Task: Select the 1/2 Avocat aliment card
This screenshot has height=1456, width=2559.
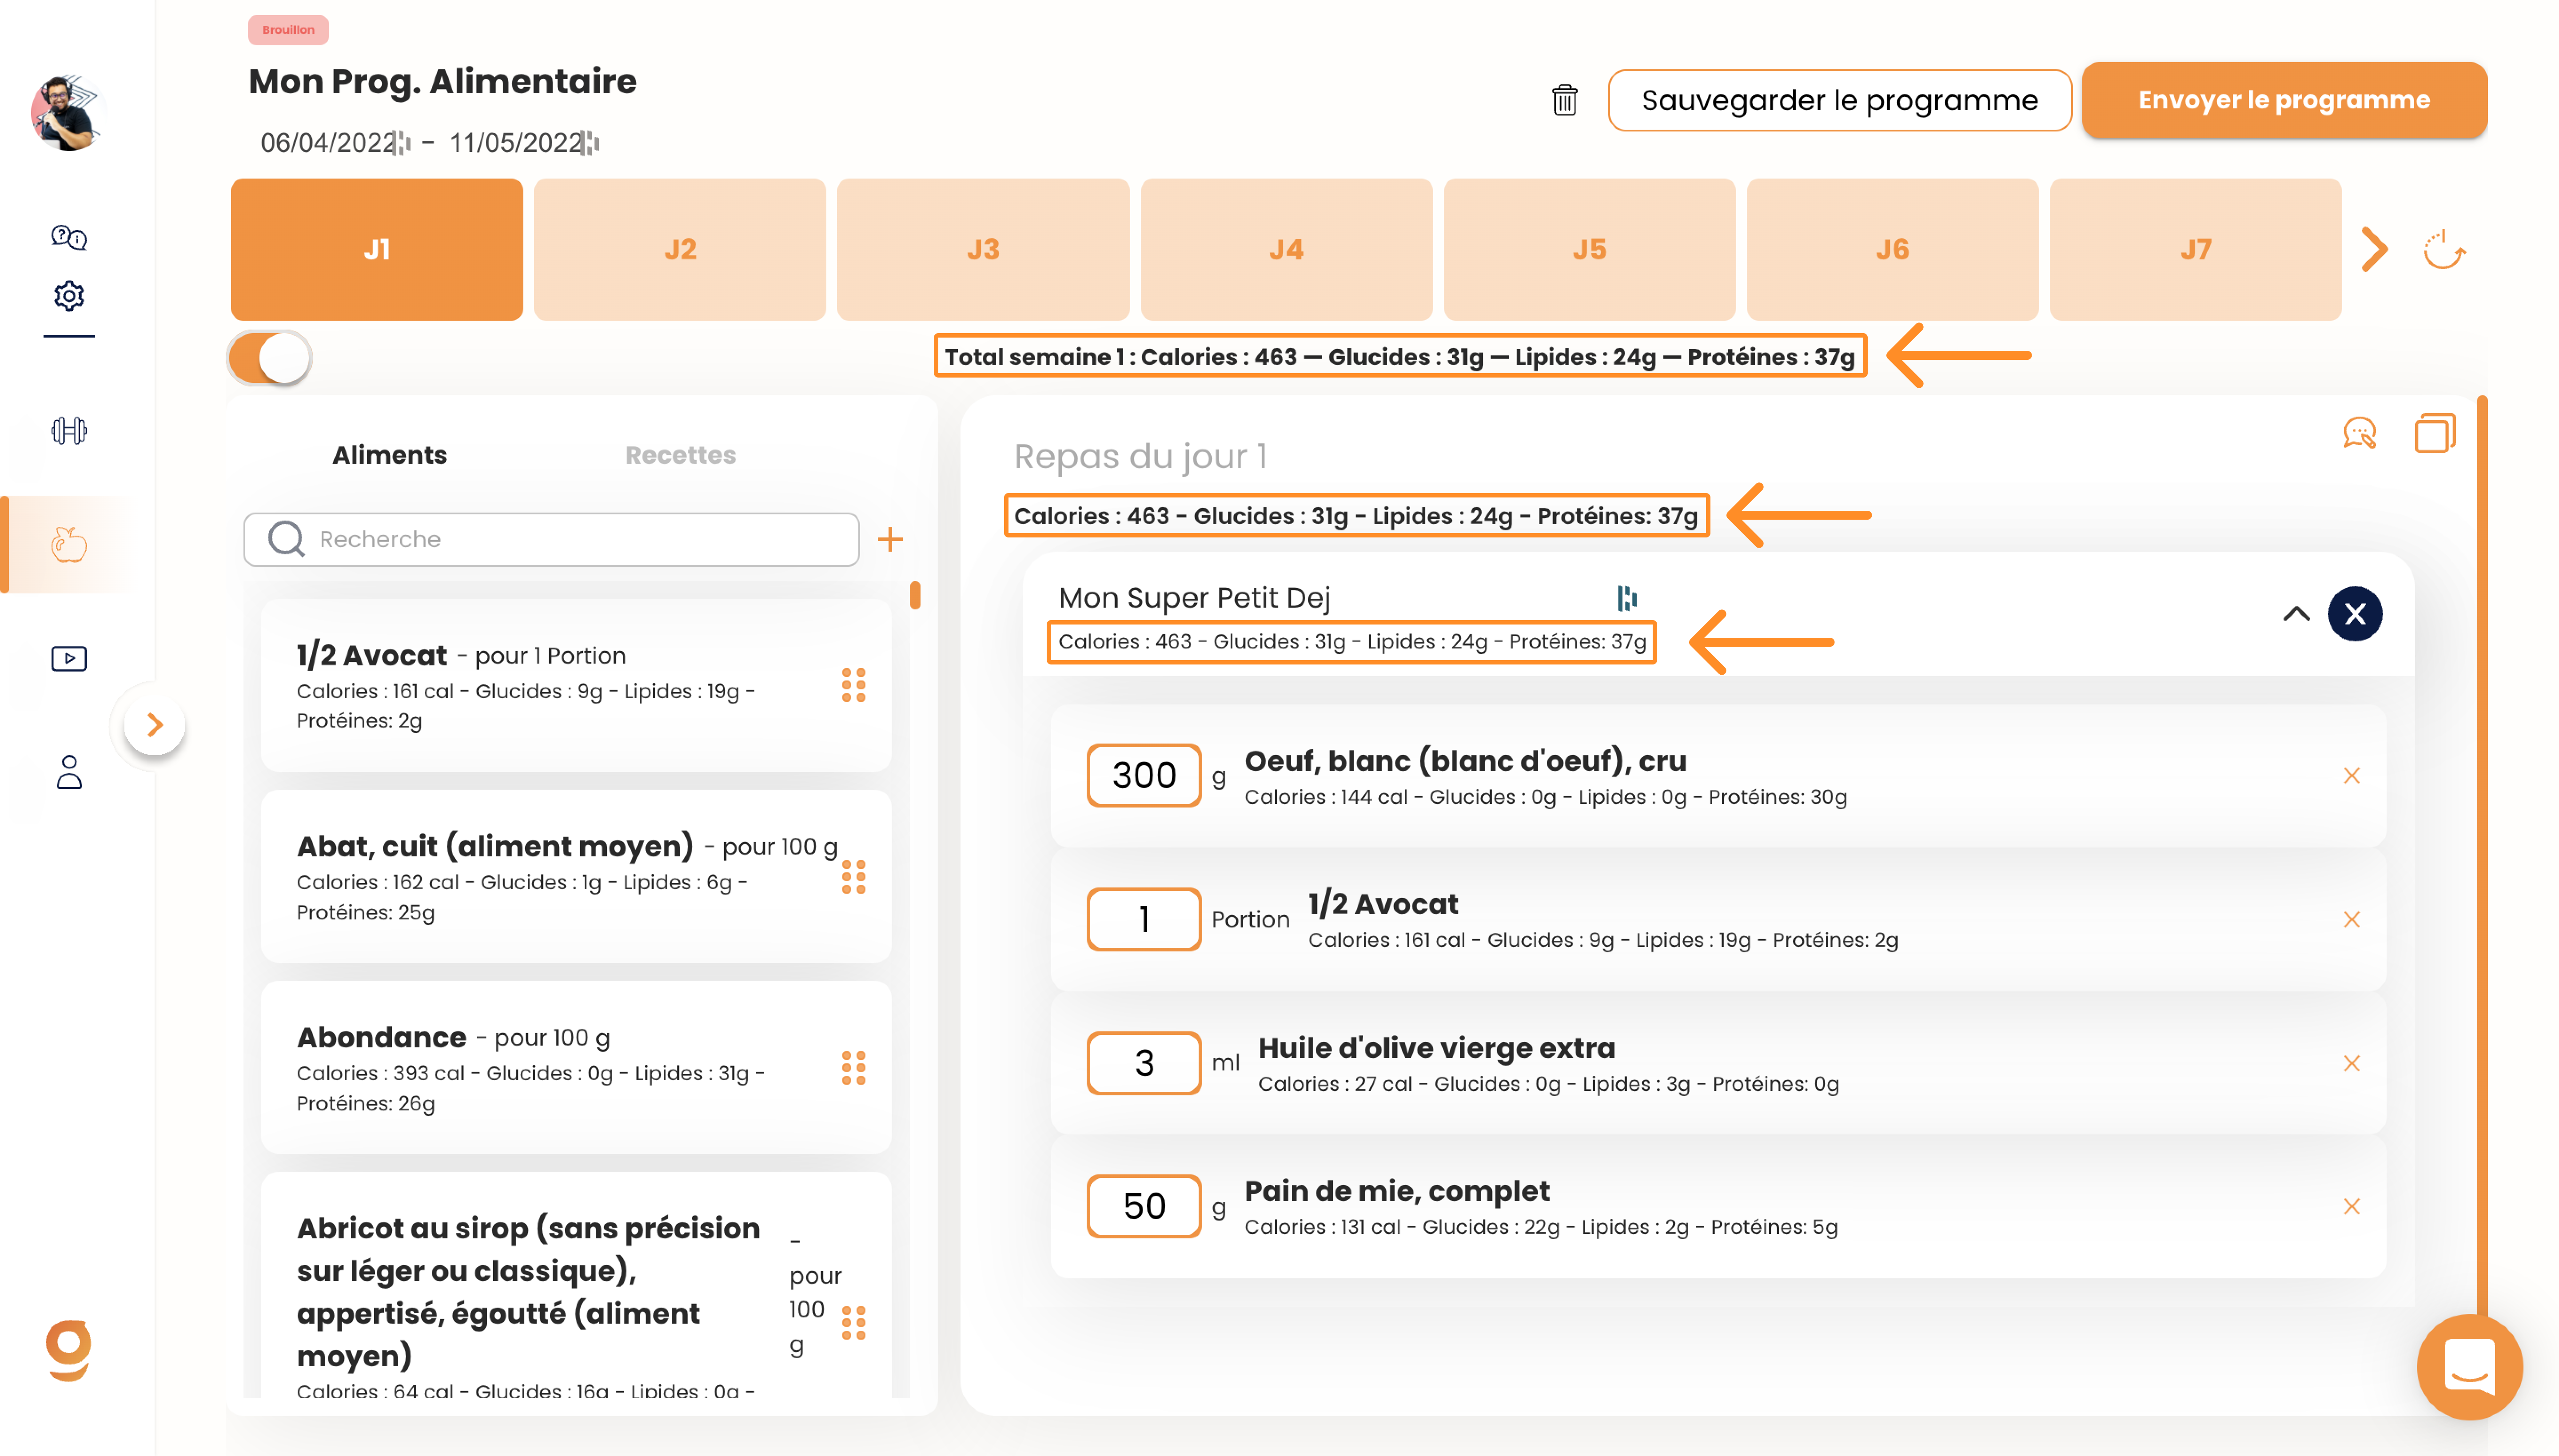Action: (576, 686)
